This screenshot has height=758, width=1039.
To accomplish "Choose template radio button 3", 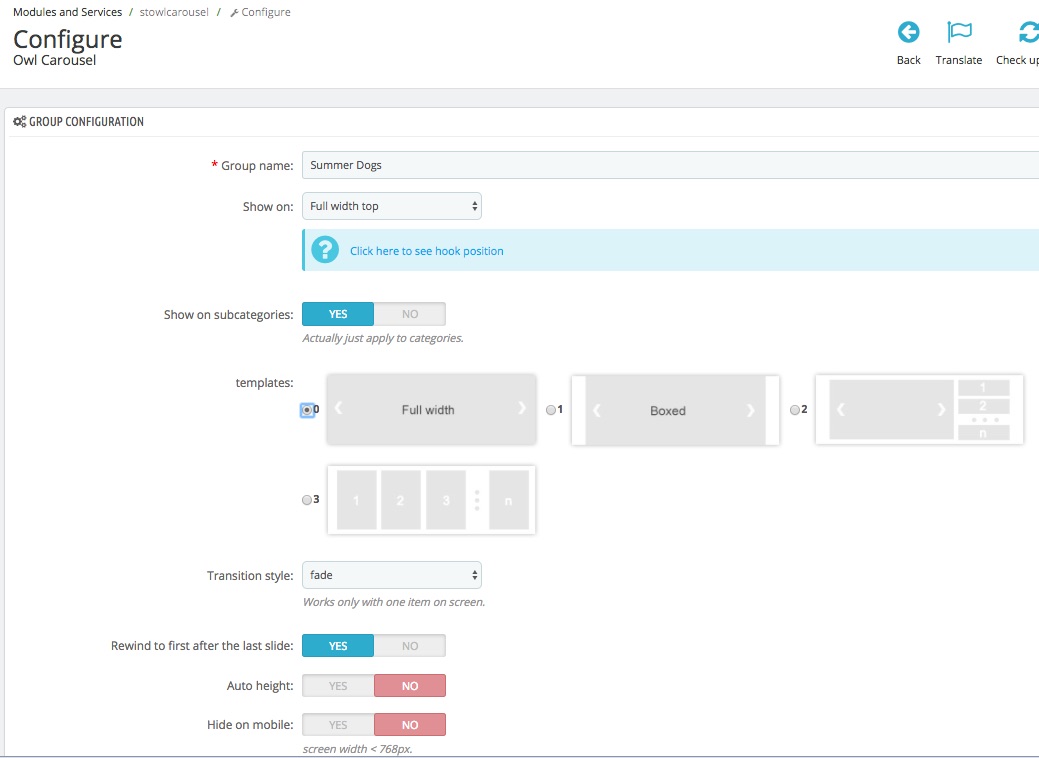I will click(307, 500).
